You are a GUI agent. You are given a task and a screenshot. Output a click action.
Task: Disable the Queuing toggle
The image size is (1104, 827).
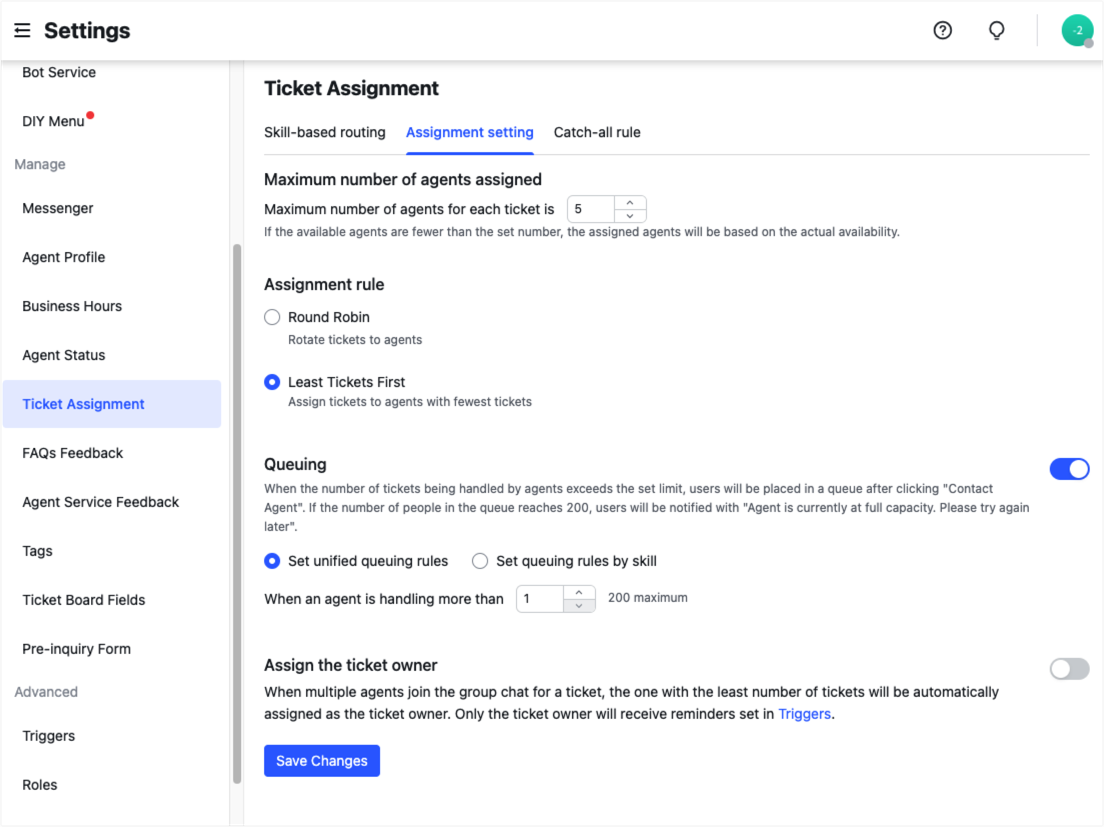pos(1070,468)
